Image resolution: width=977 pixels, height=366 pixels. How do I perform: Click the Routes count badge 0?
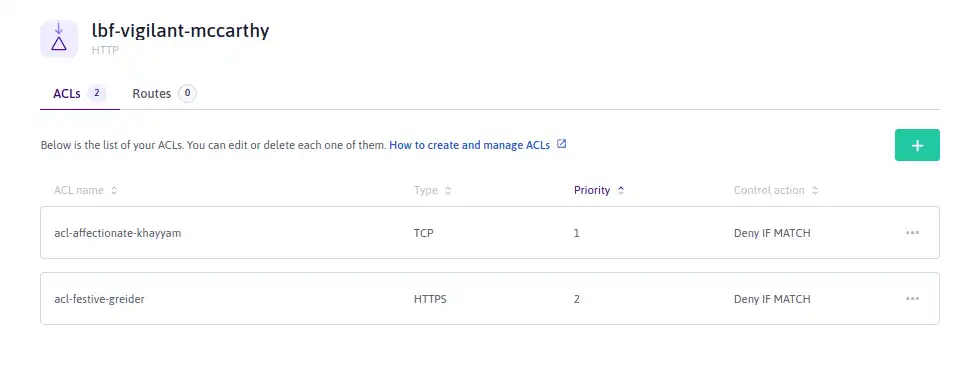point(187,94)
